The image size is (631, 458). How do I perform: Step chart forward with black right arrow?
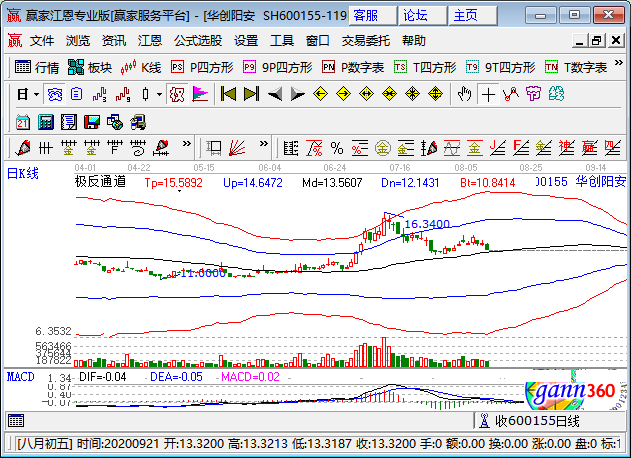click(x=298, y=95)
